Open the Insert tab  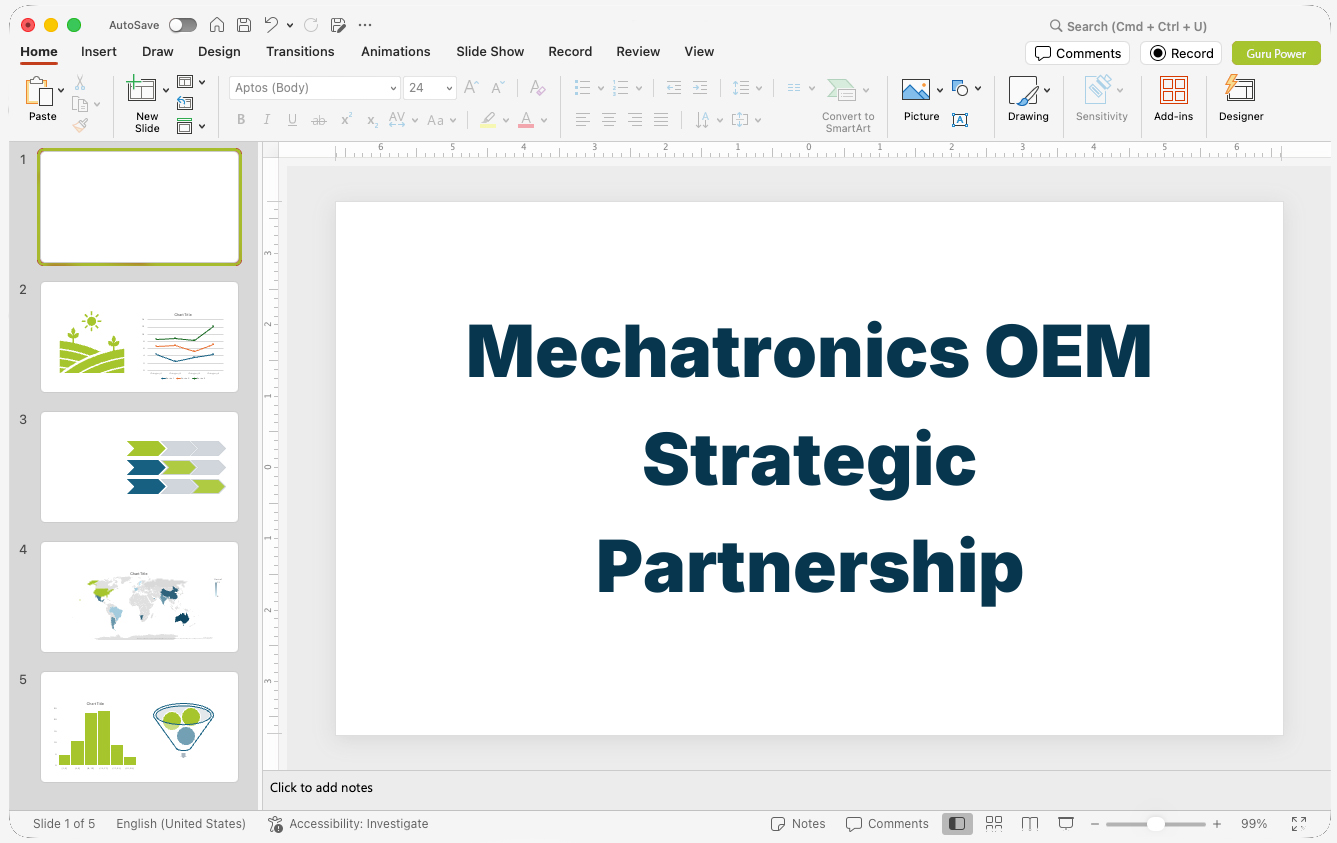point(99,51)
